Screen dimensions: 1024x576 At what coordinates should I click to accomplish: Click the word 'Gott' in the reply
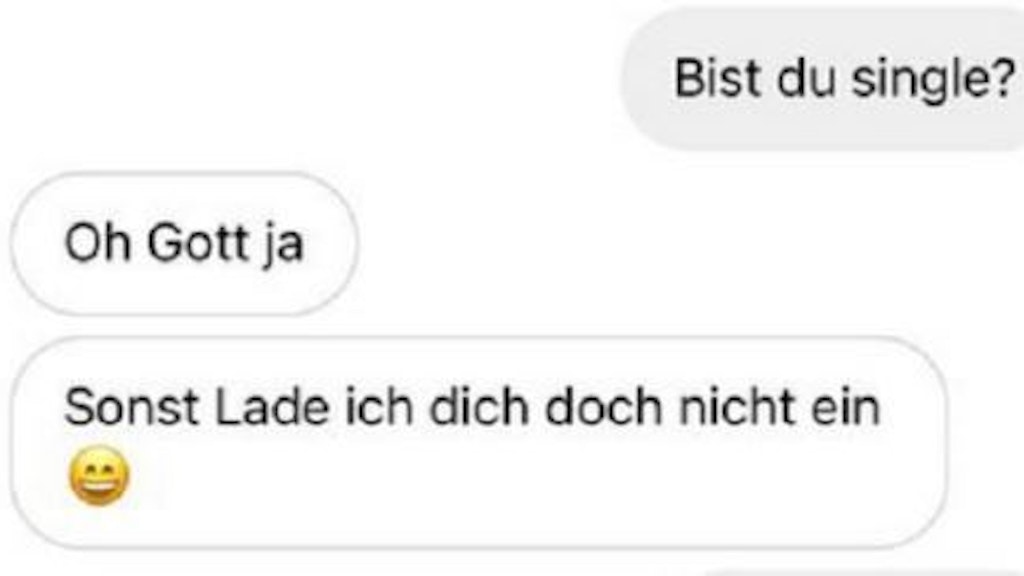click(x=199, y=243)
